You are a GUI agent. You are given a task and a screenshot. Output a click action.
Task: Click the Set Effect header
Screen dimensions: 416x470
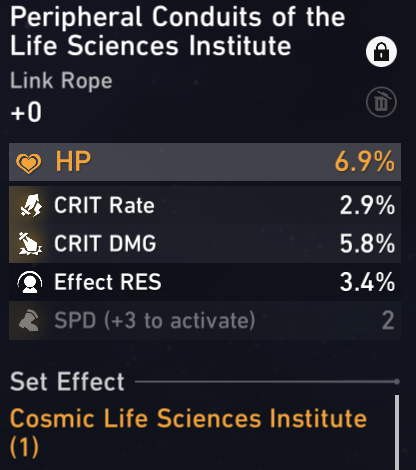point(67,381)
